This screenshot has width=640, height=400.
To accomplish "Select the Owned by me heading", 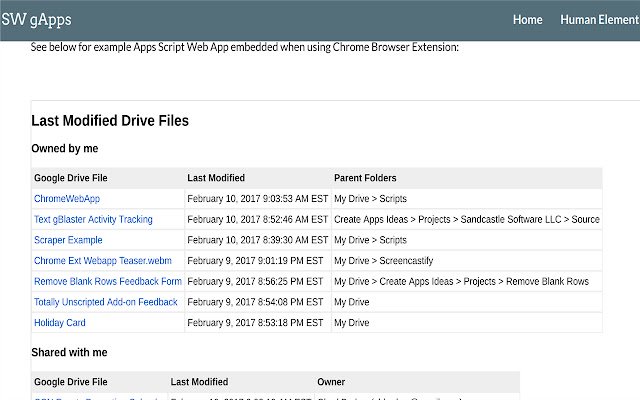I will 64,149.
